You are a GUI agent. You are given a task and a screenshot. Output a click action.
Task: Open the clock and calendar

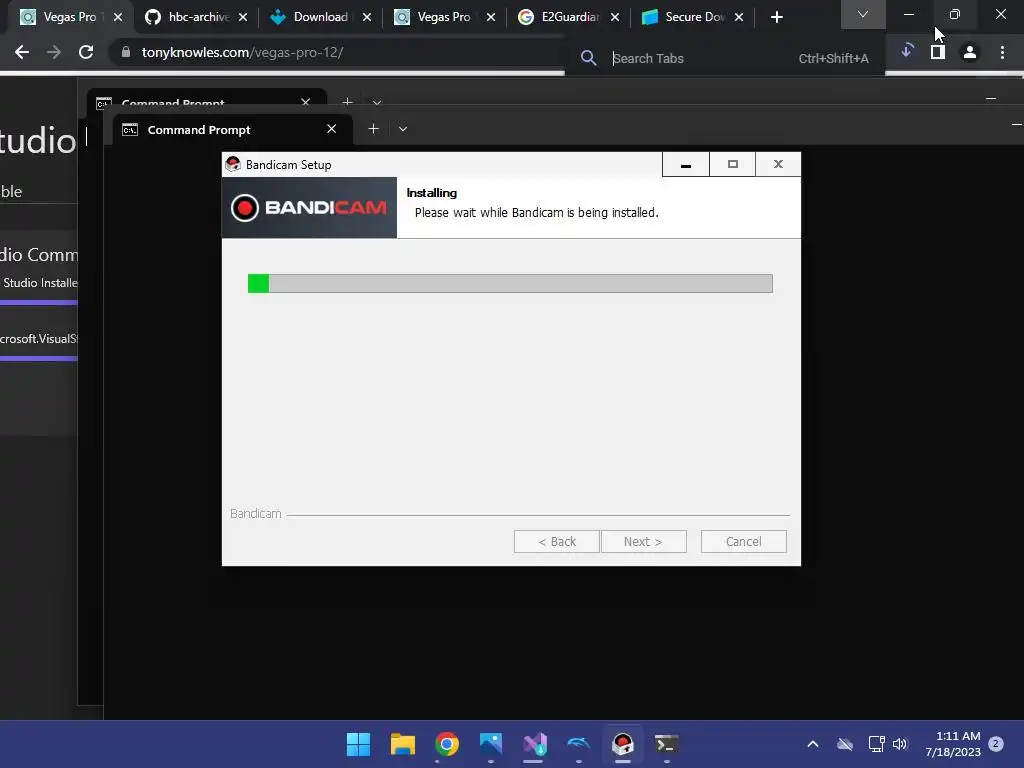[953, 744]
